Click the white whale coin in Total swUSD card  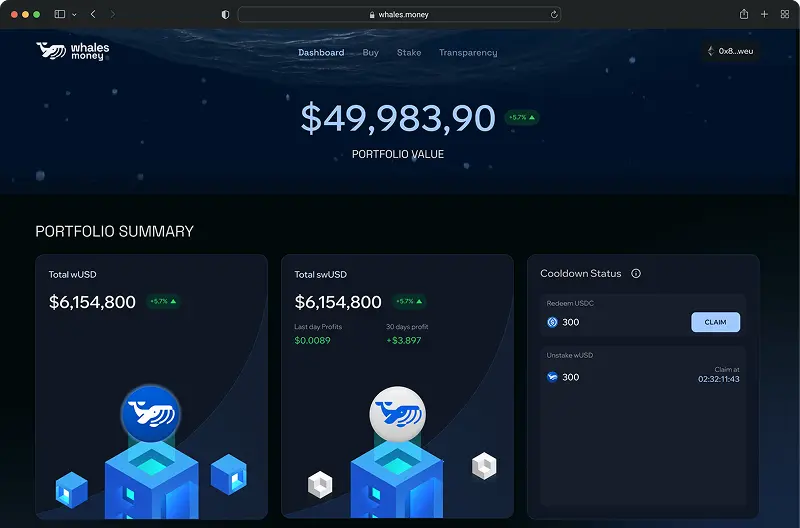(x=397, y=414)
